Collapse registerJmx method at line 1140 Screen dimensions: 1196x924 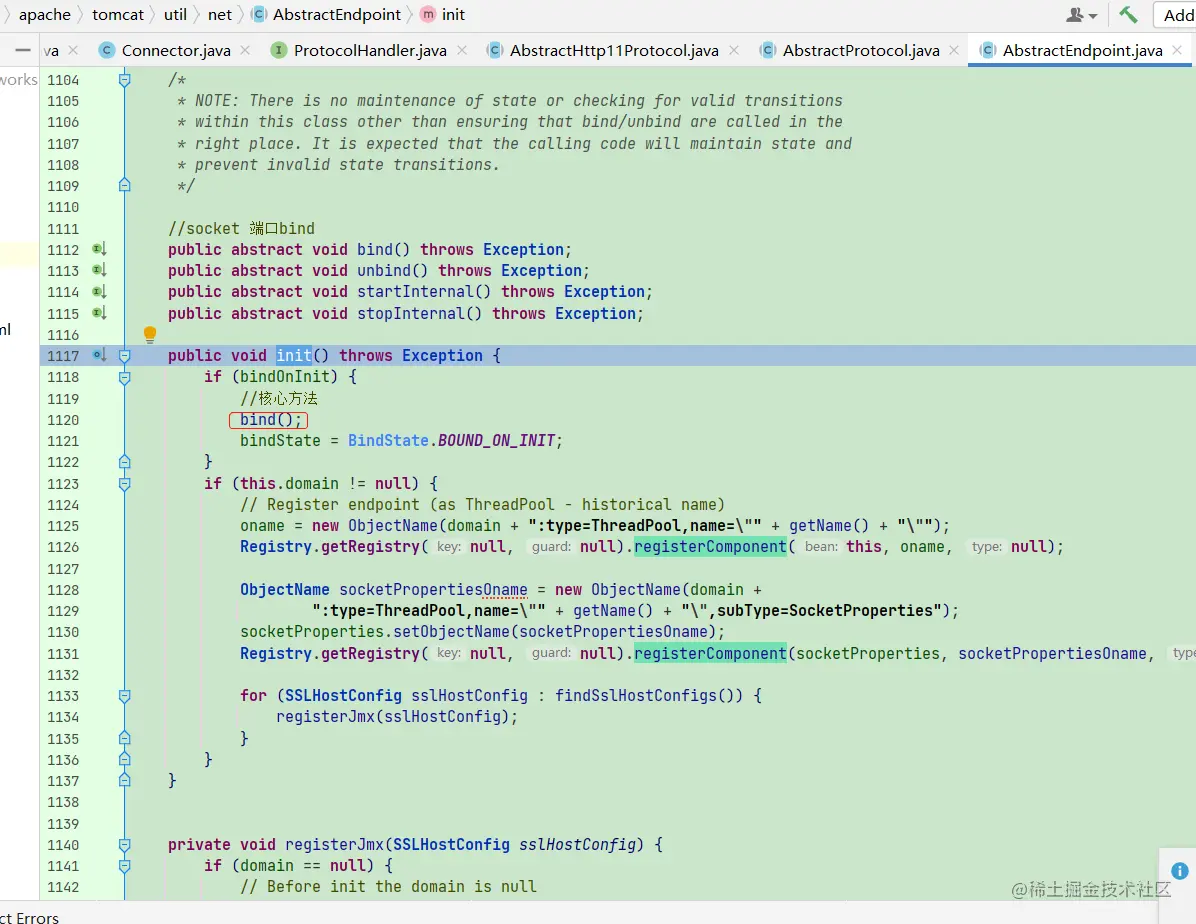point(124,845)
